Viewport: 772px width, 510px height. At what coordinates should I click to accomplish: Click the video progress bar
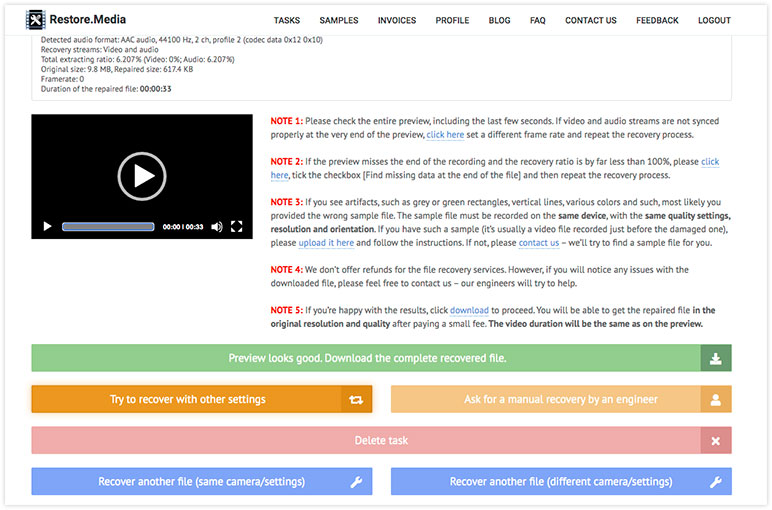[108, 226]
